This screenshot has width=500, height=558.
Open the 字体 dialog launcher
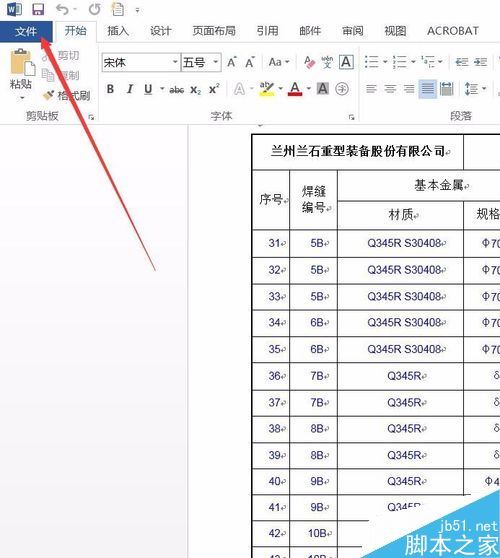tap(352, 117)
